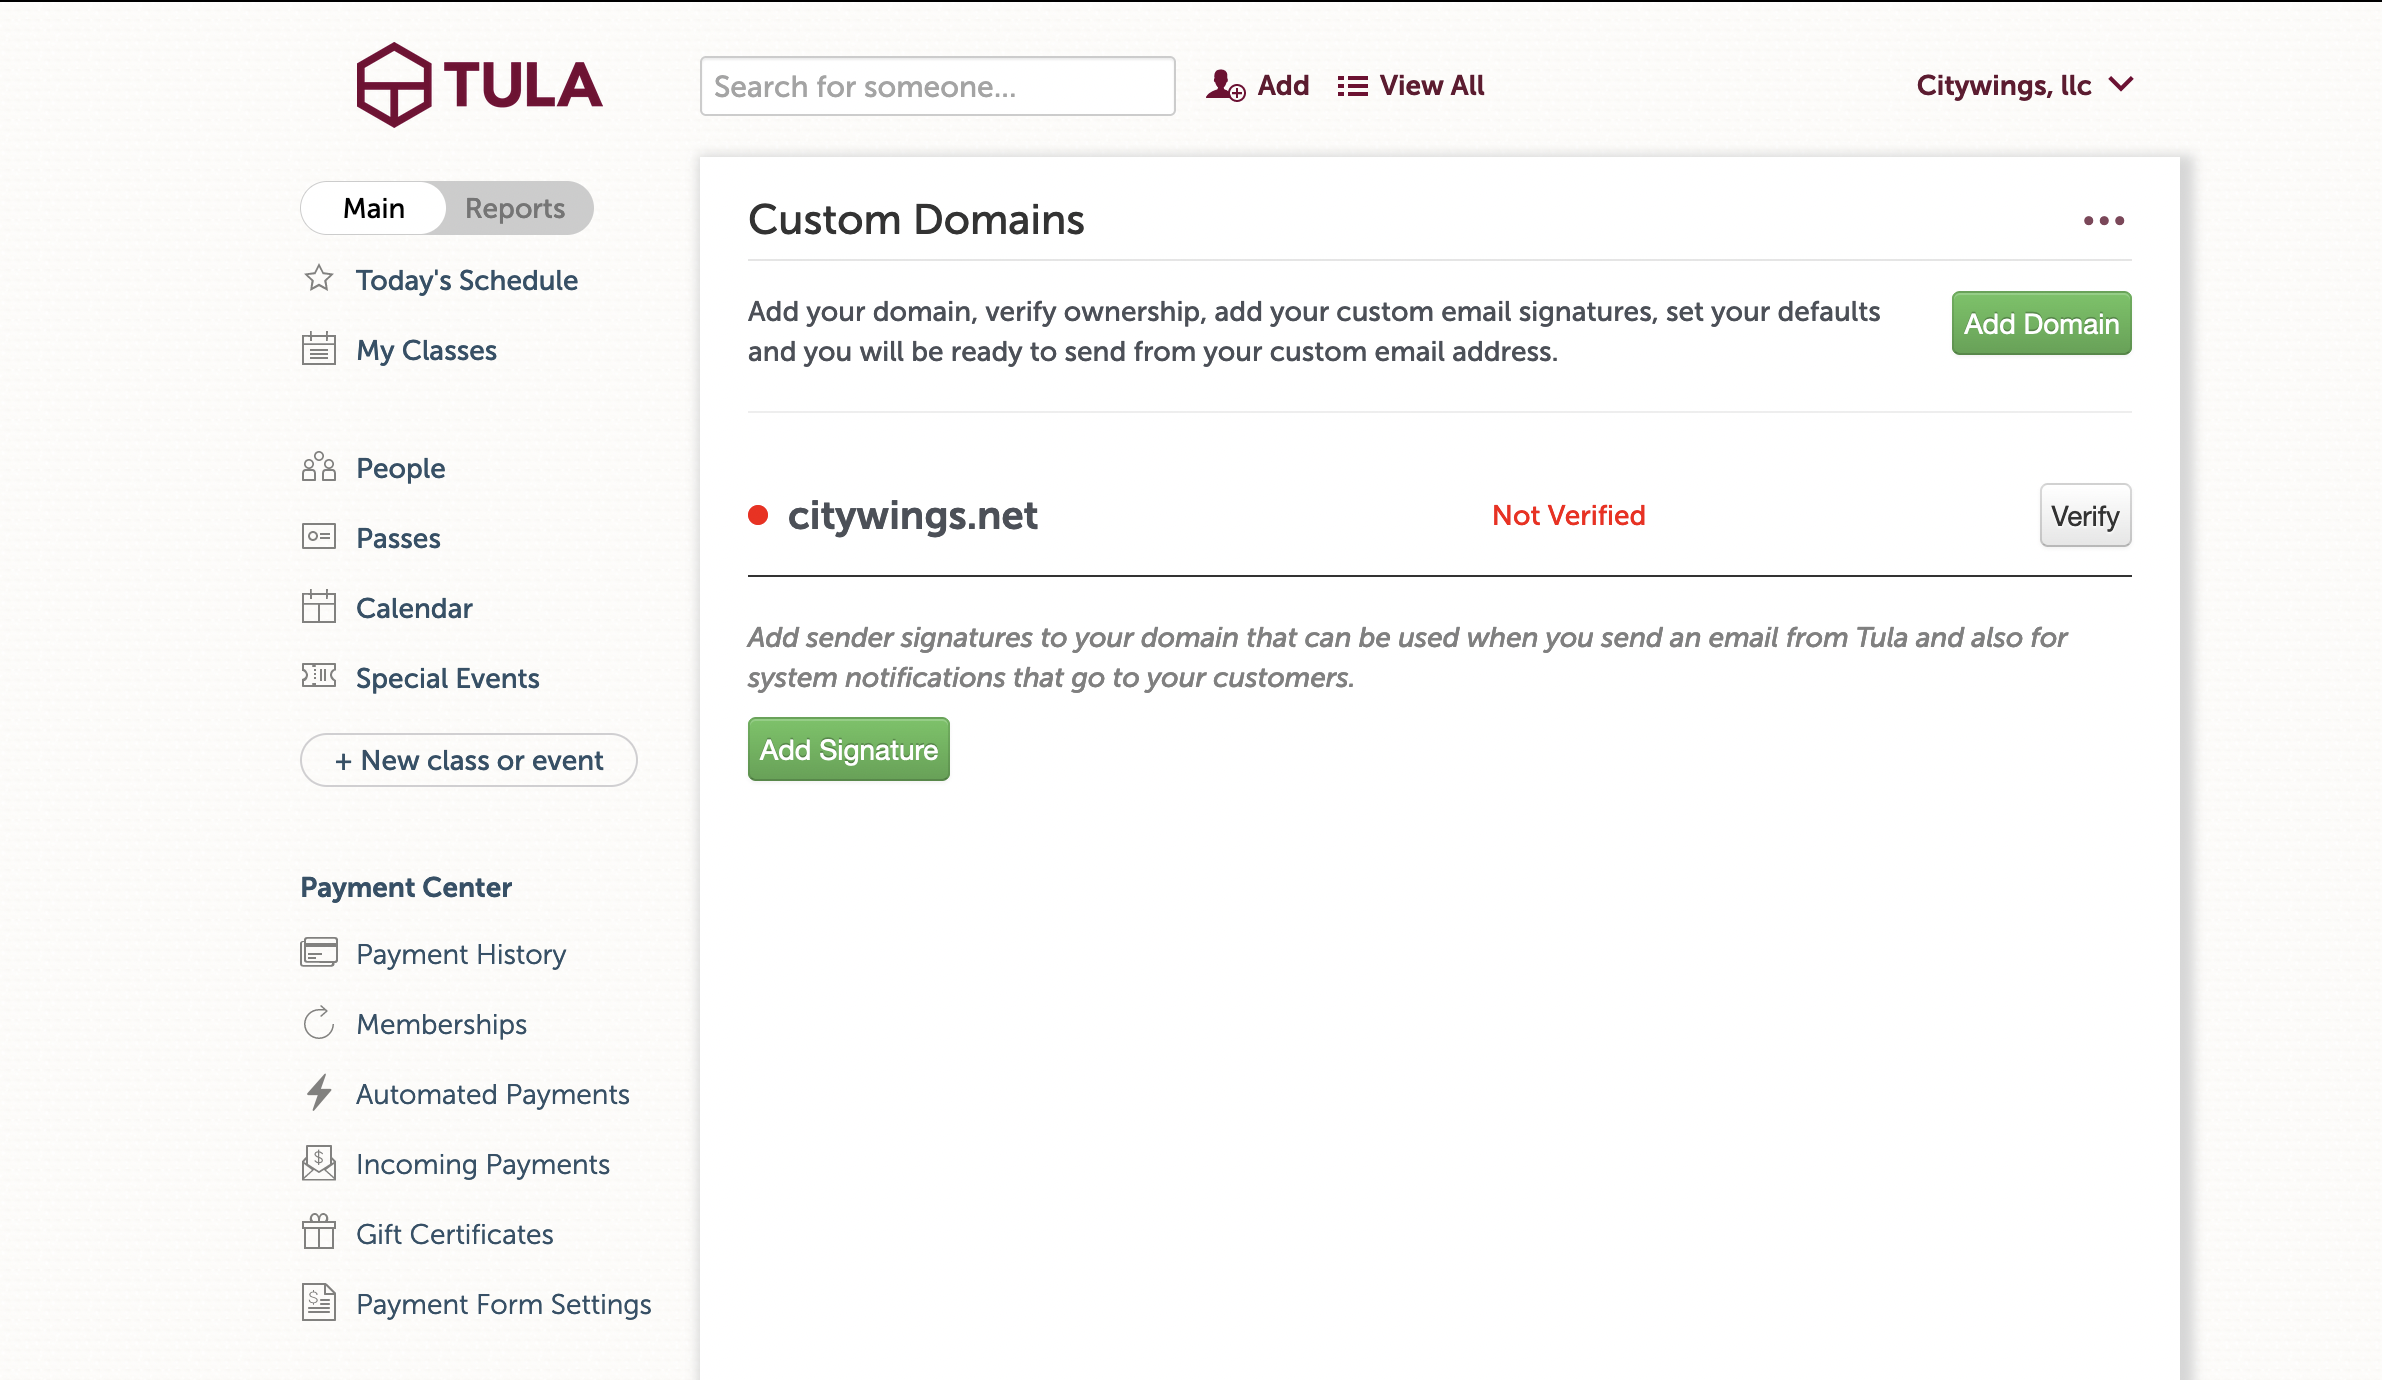Open My Classes
Image resolution: width=2382 pixels, height=1380 pixels.
coord(426,350)
